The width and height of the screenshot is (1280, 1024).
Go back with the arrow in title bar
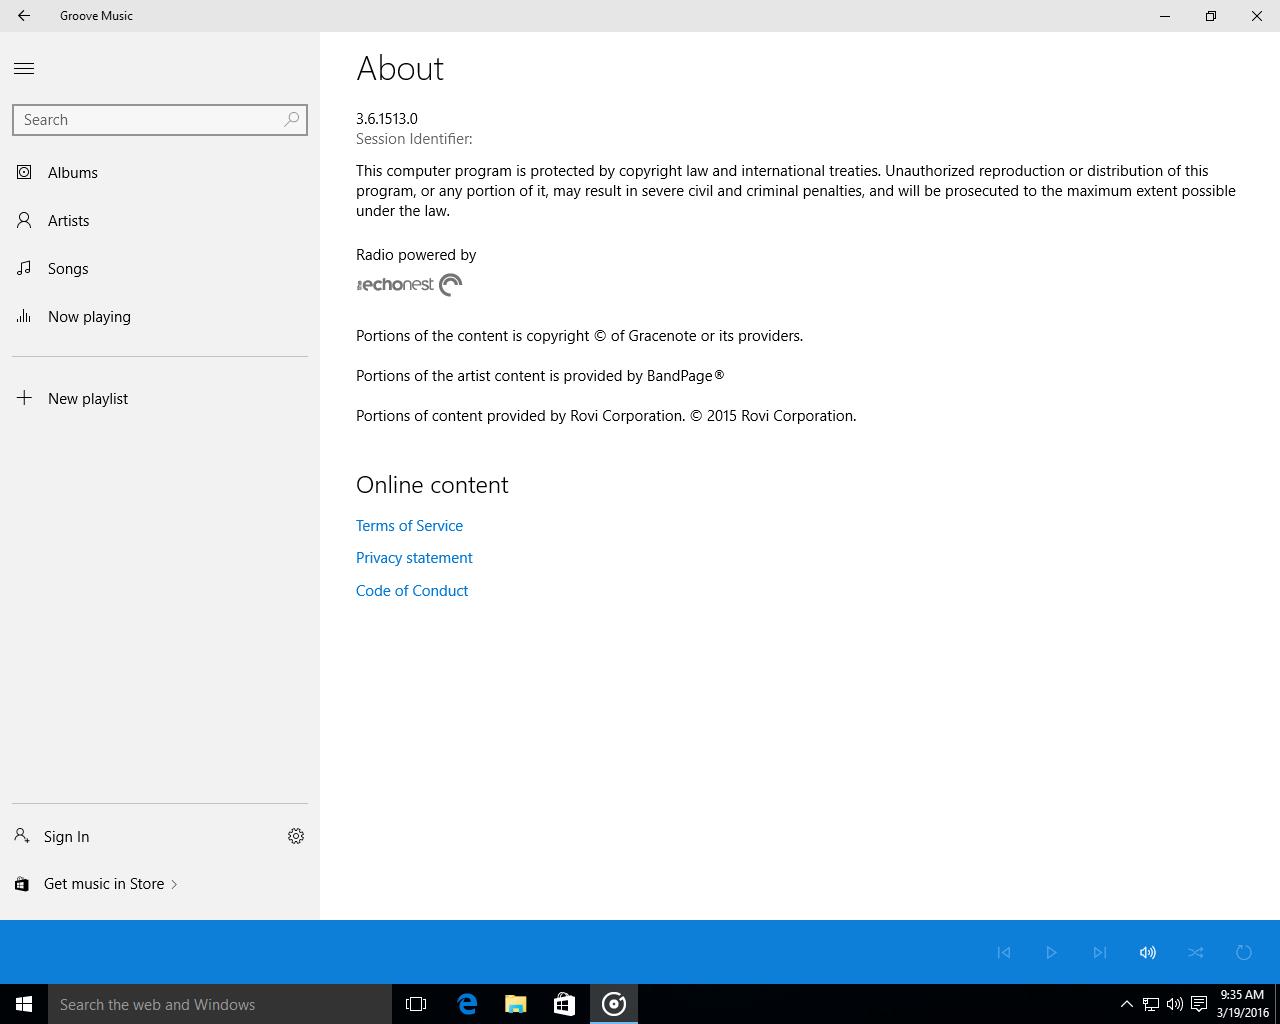[x=24, y=16]
